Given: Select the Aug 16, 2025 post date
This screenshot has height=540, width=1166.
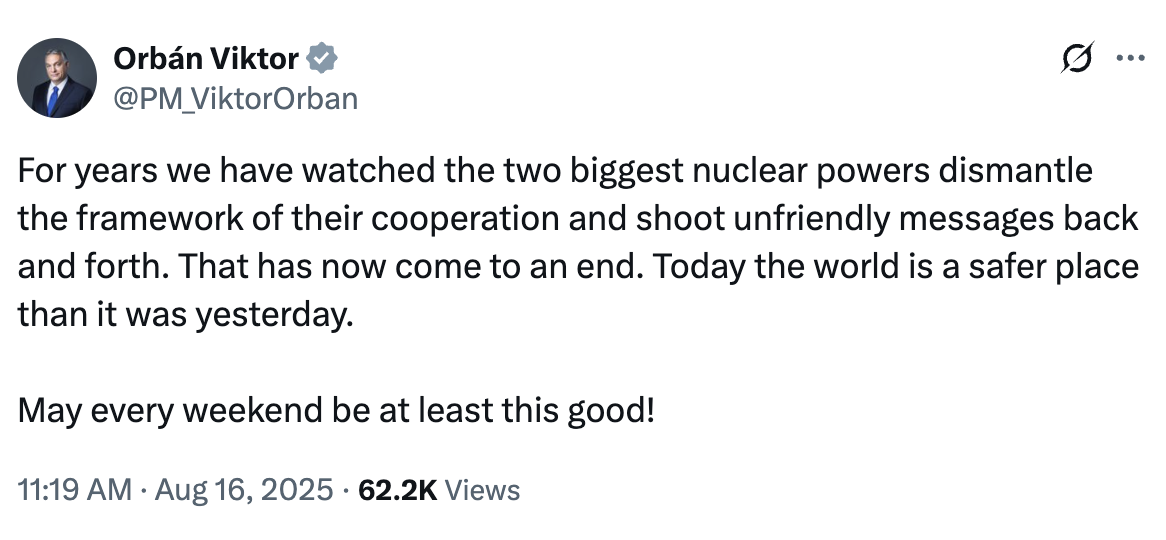Looking at the screenshot, I should point(245,490).
